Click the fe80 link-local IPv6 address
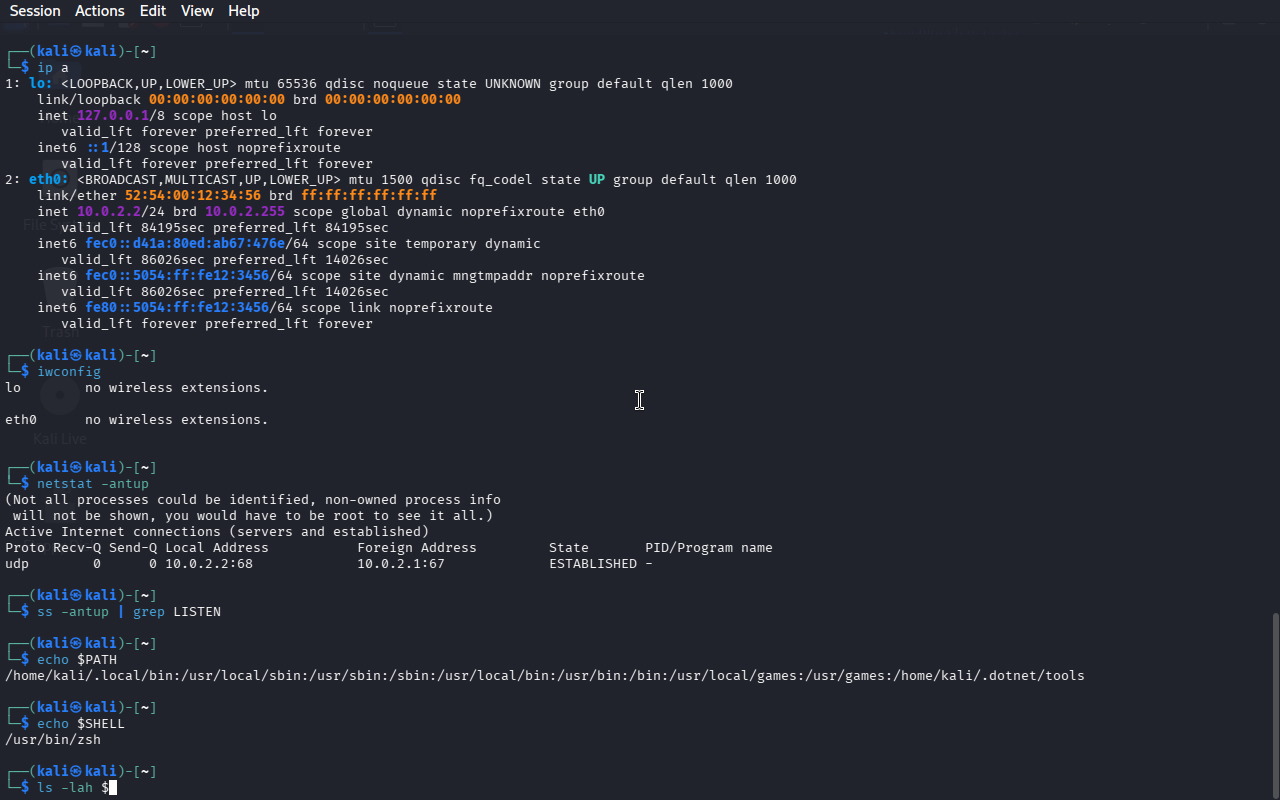 (x=179, y=308)
